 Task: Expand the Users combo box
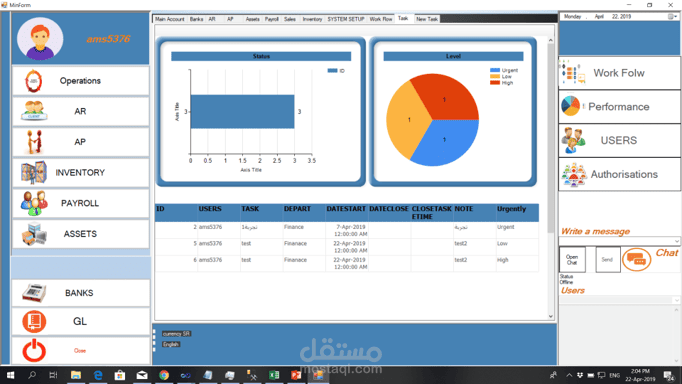pyautogui.click(x=676, y=300)
